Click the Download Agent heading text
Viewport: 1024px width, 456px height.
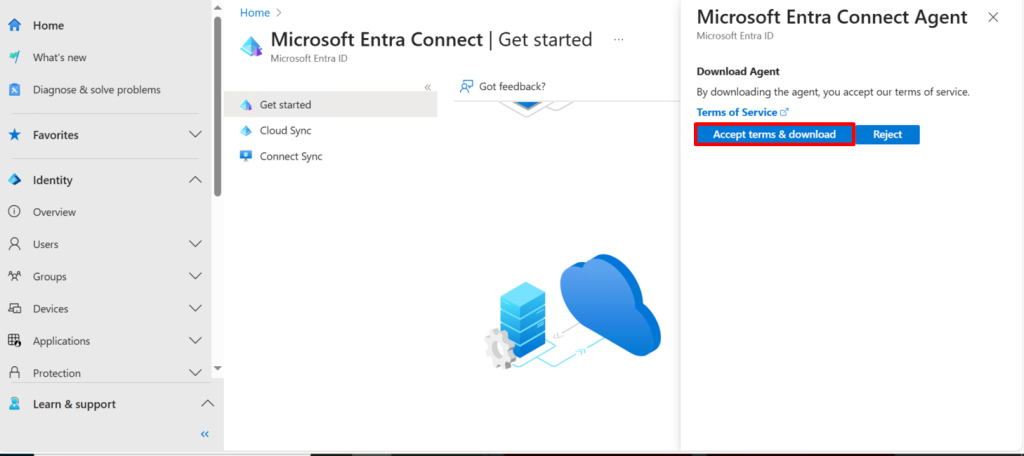tap(738, 71)
